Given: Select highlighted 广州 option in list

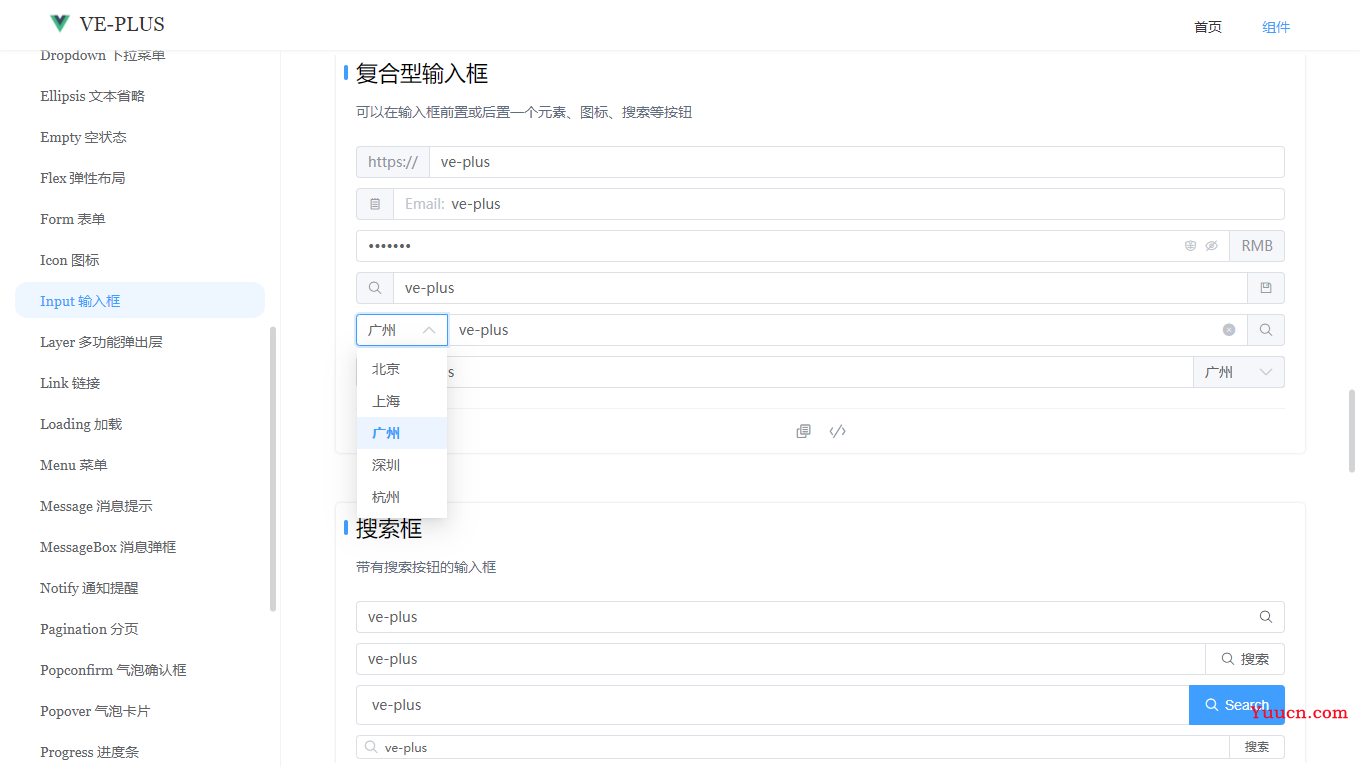Looking at the screenshot, I should [x=402, y=433].
